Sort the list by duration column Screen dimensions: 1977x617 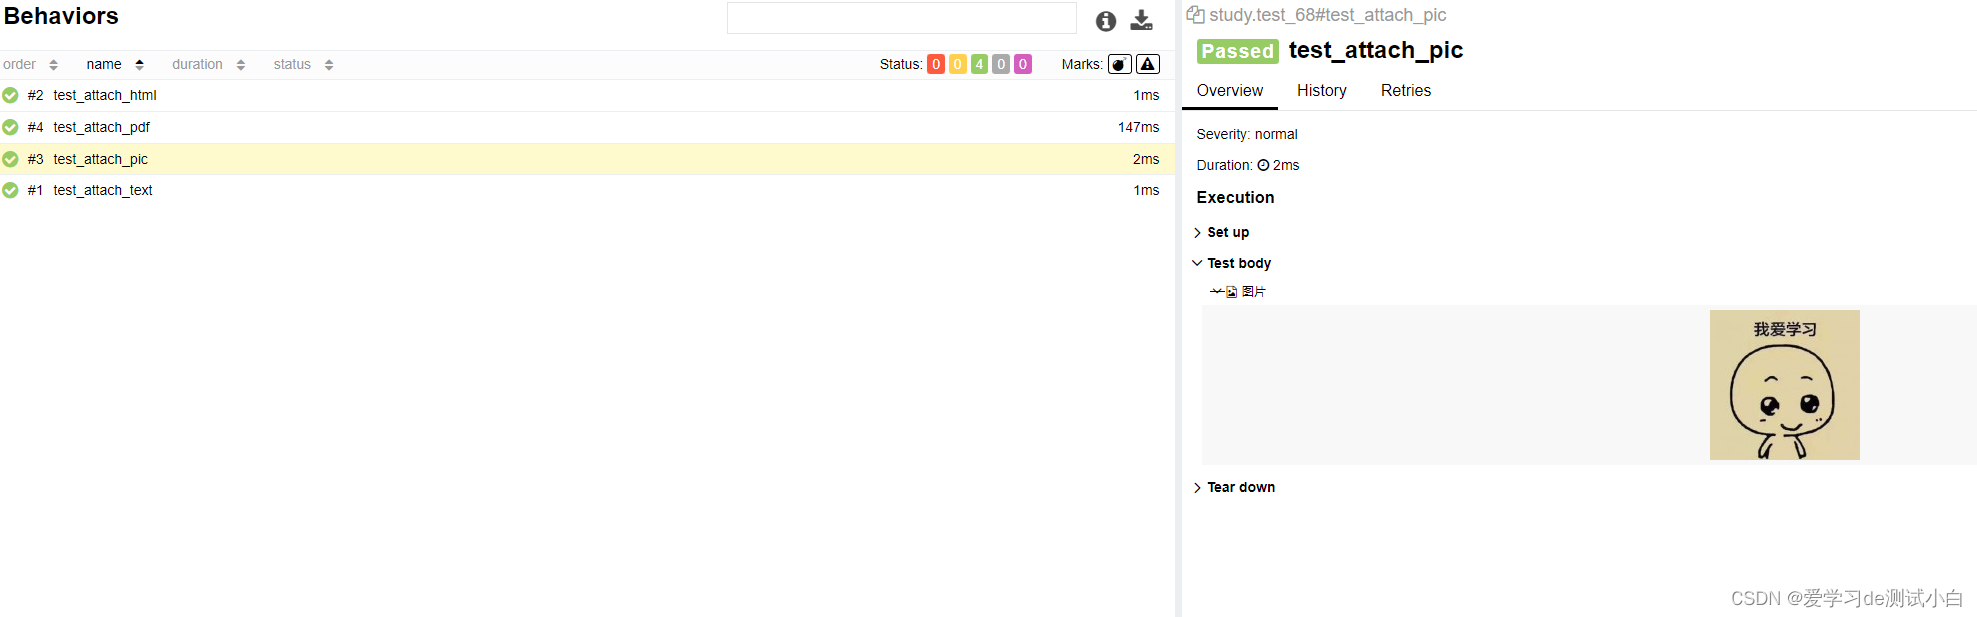(x=197, y=64)
